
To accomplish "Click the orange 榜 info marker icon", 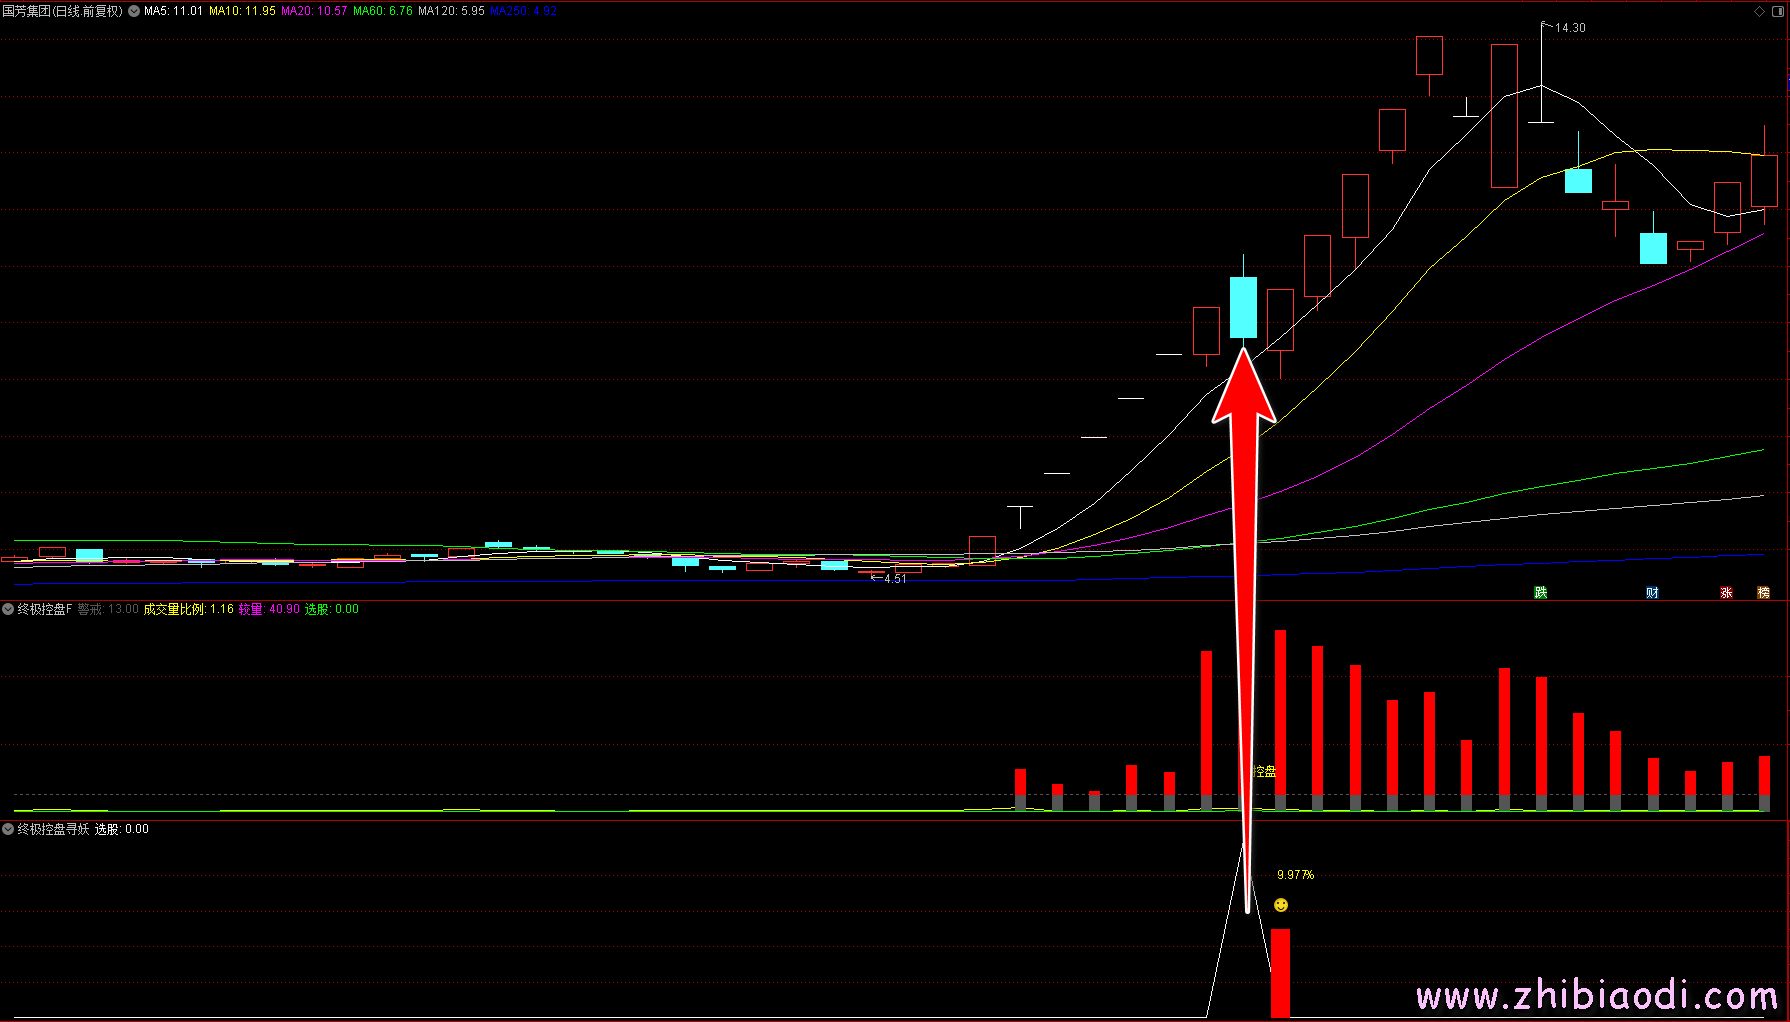I will click(1763, 593).
